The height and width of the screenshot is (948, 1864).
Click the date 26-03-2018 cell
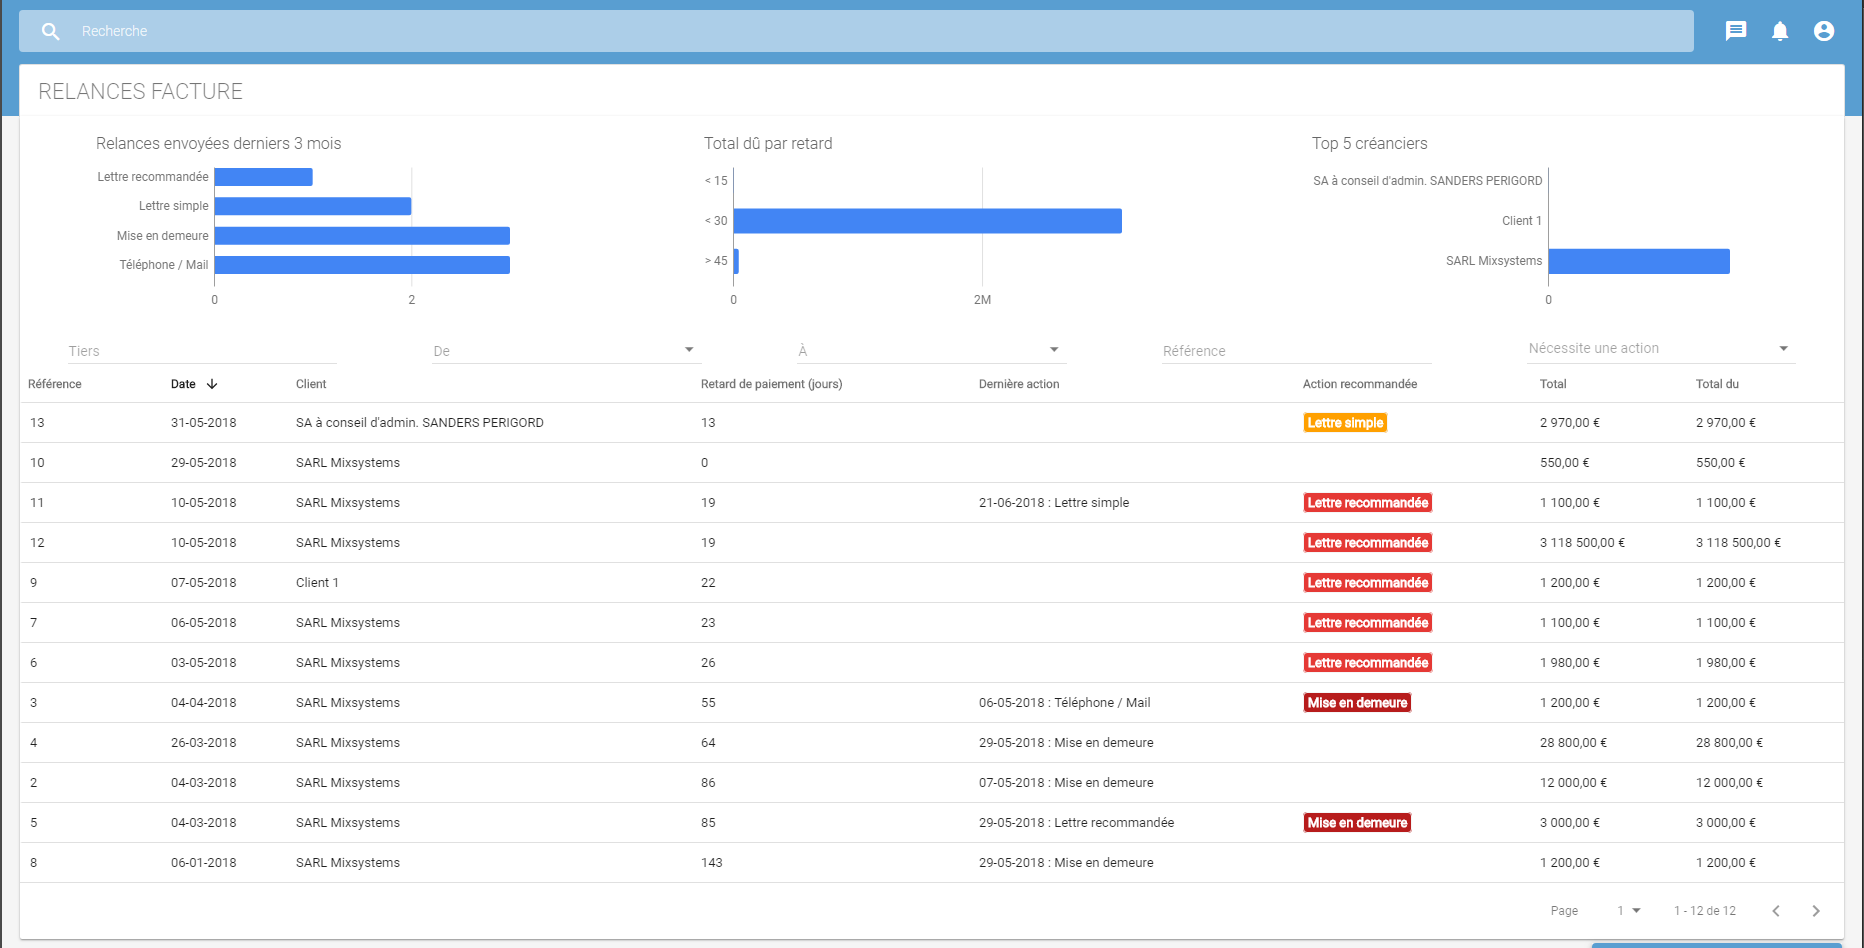[x=204, y=743]
